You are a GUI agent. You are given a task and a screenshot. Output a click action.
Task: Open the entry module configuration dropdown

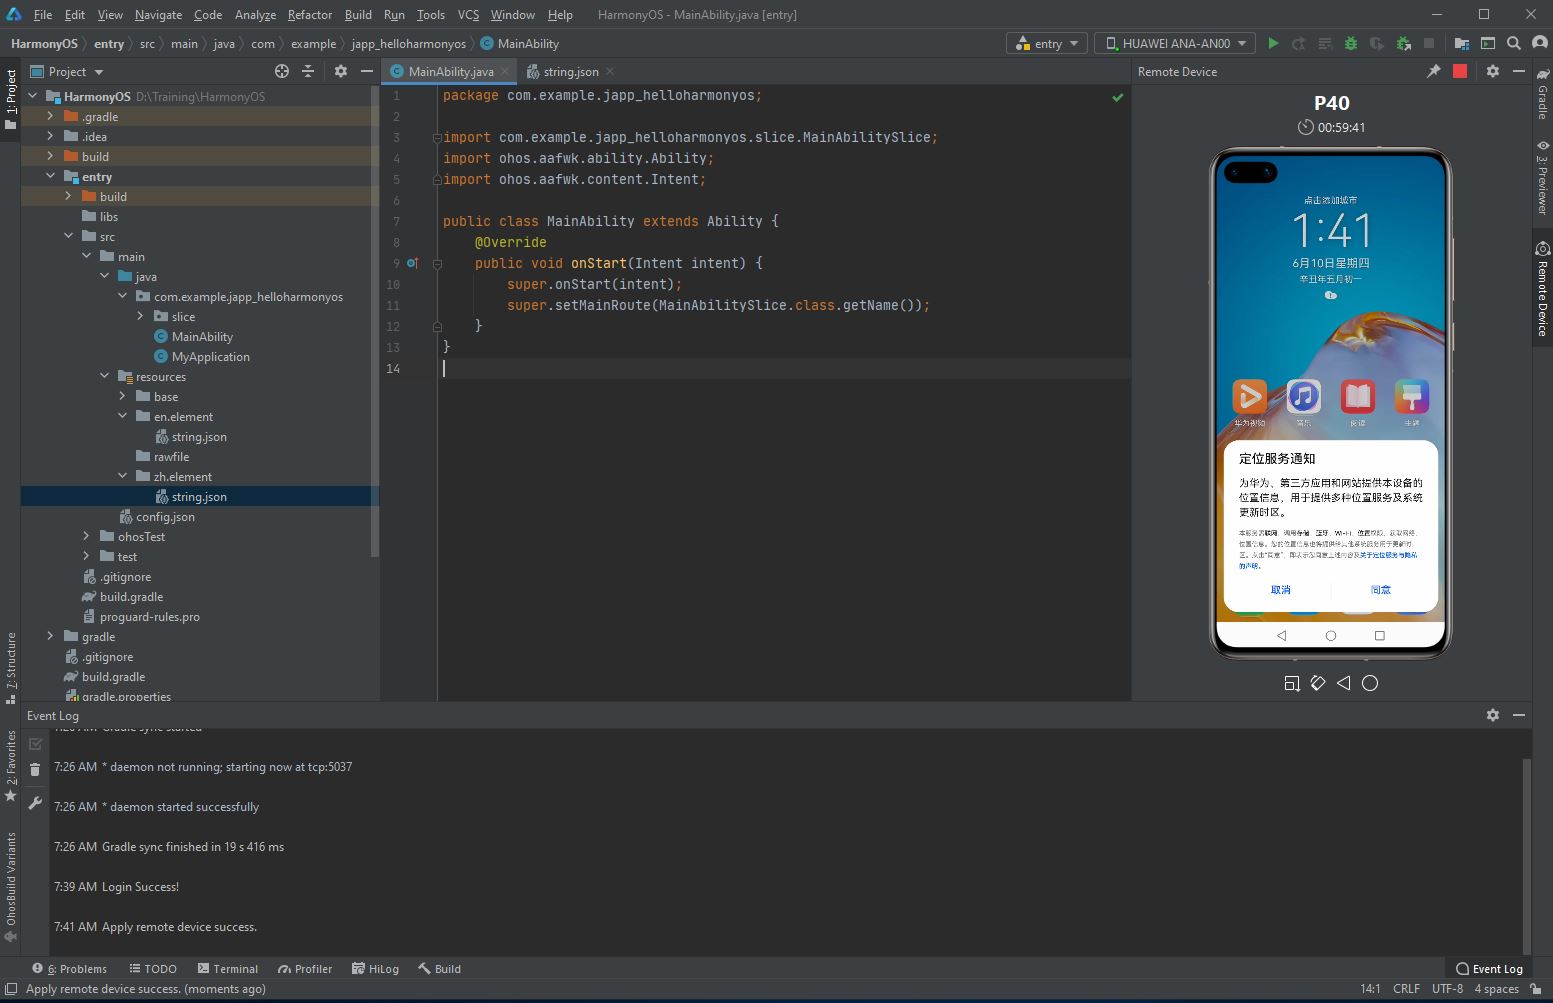click(1047, 44)
